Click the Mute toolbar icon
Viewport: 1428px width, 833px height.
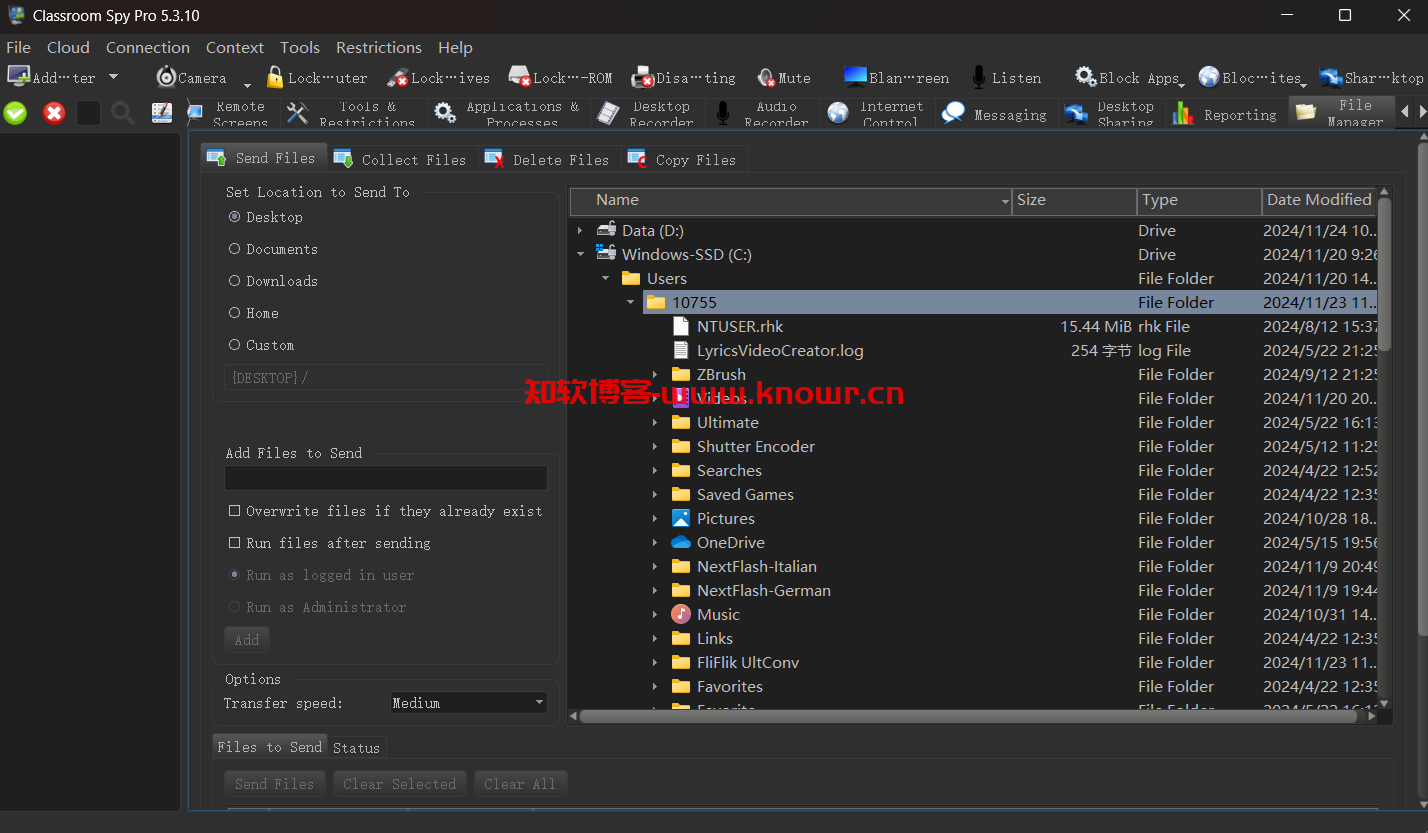766,77
